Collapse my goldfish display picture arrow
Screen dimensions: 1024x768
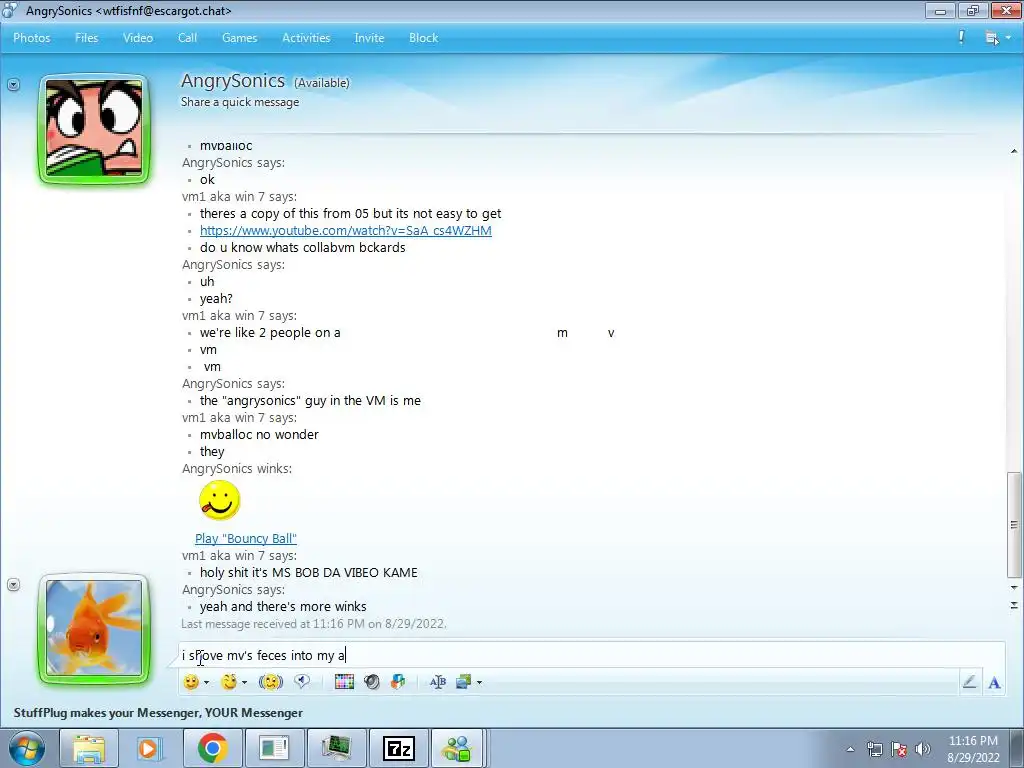click(x=13, y=584)
